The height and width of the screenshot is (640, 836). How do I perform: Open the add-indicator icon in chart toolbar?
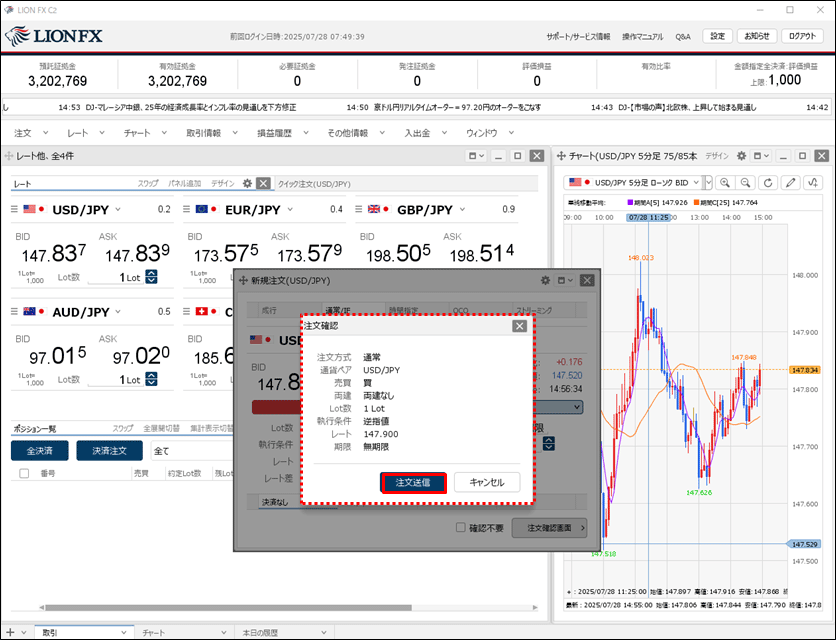pos(813,183)
